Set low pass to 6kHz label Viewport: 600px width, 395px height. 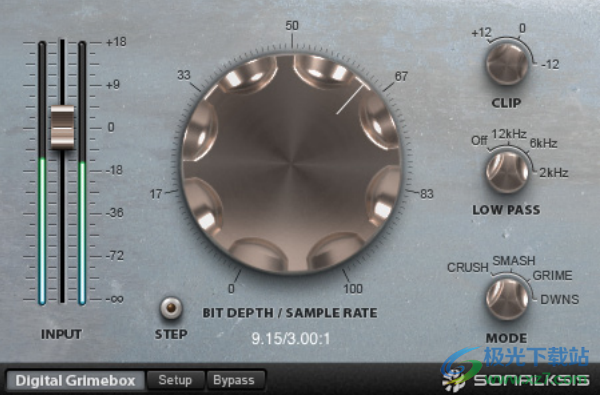543,143
